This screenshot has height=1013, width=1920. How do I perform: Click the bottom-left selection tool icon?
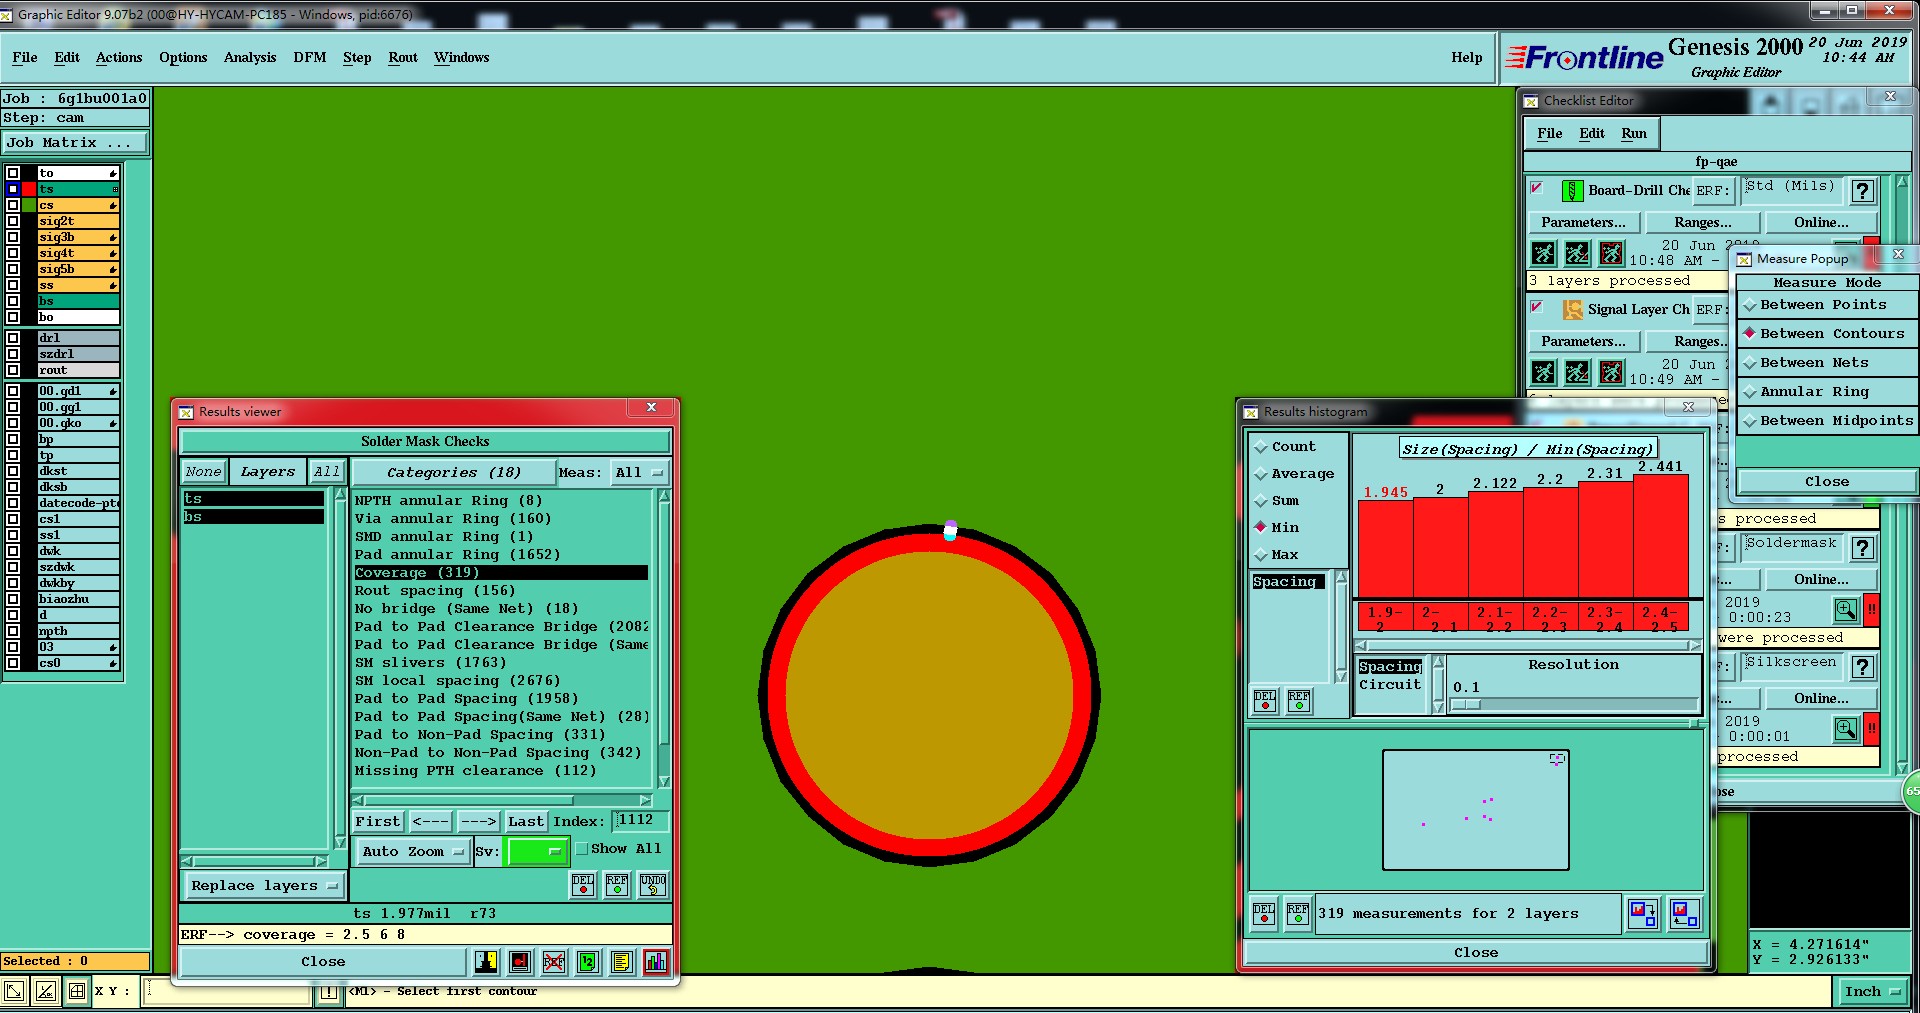14,991
